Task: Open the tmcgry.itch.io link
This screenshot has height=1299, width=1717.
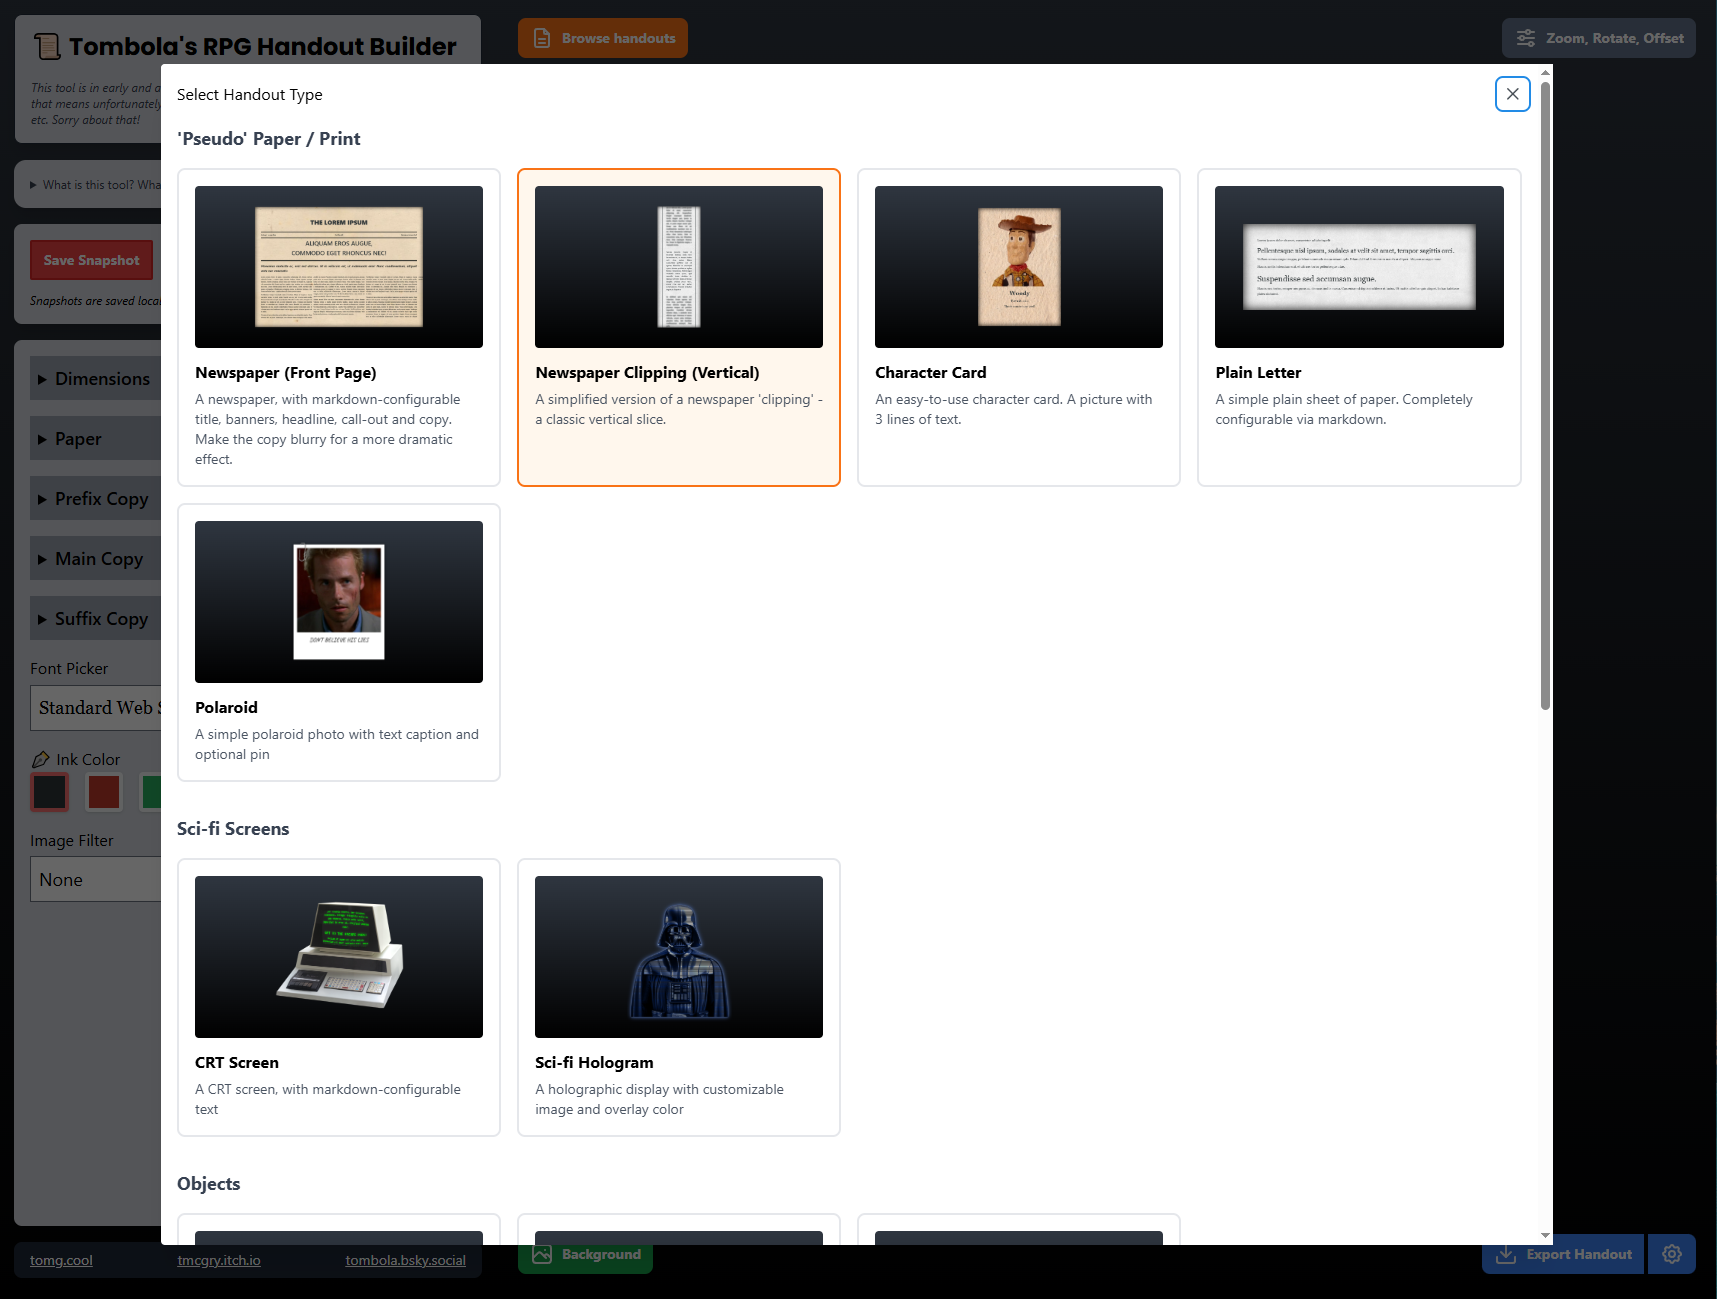Action: pos(219,1260)
